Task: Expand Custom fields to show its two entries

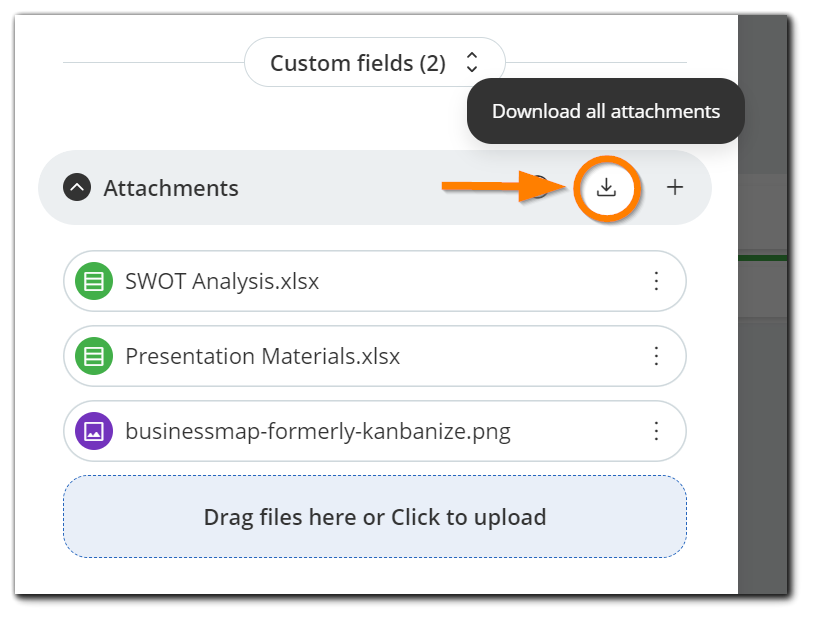Action: [470, 62]
